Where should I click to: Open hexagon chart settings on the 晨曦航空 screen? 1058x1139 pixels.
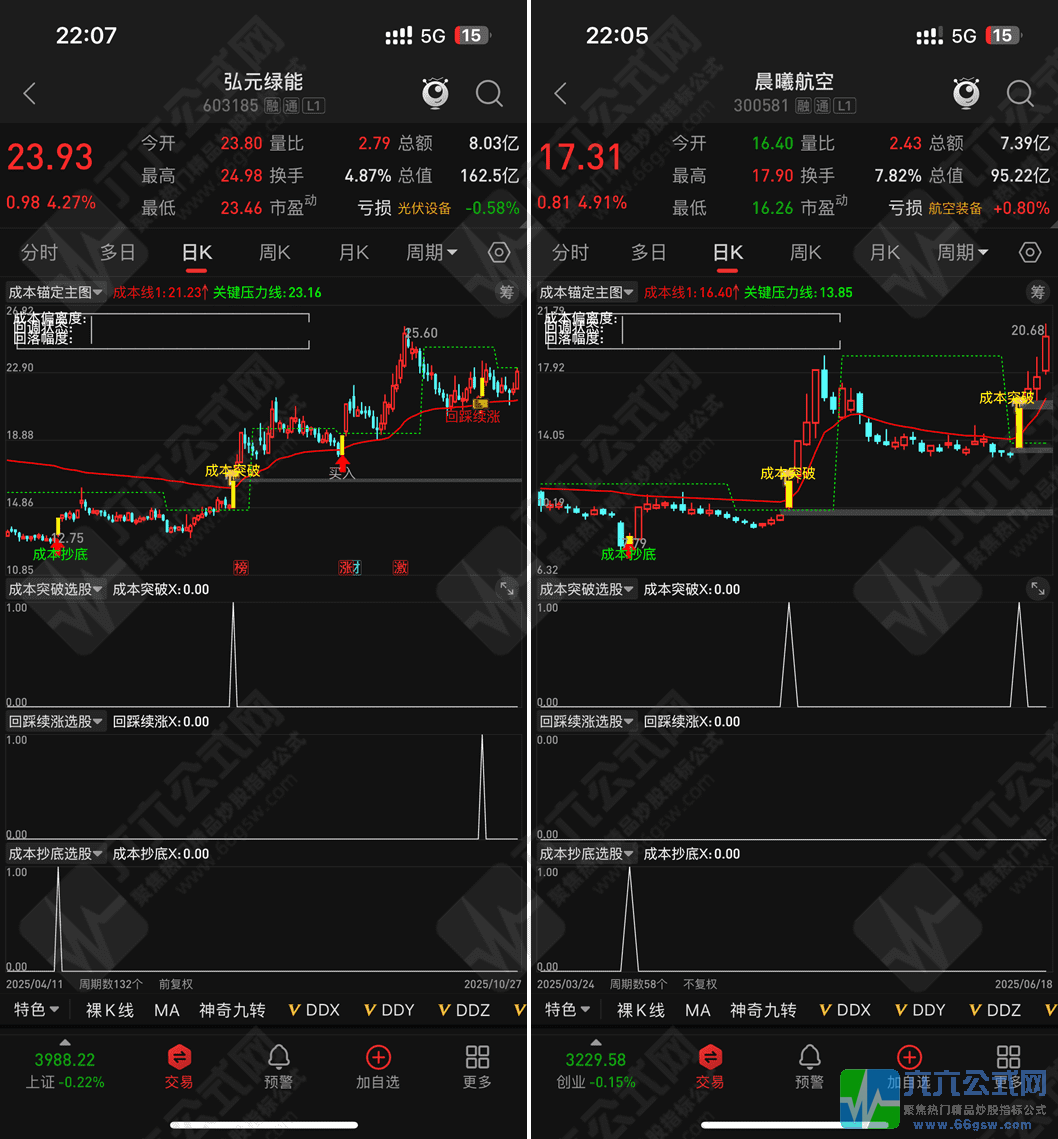pos(1029,252)
